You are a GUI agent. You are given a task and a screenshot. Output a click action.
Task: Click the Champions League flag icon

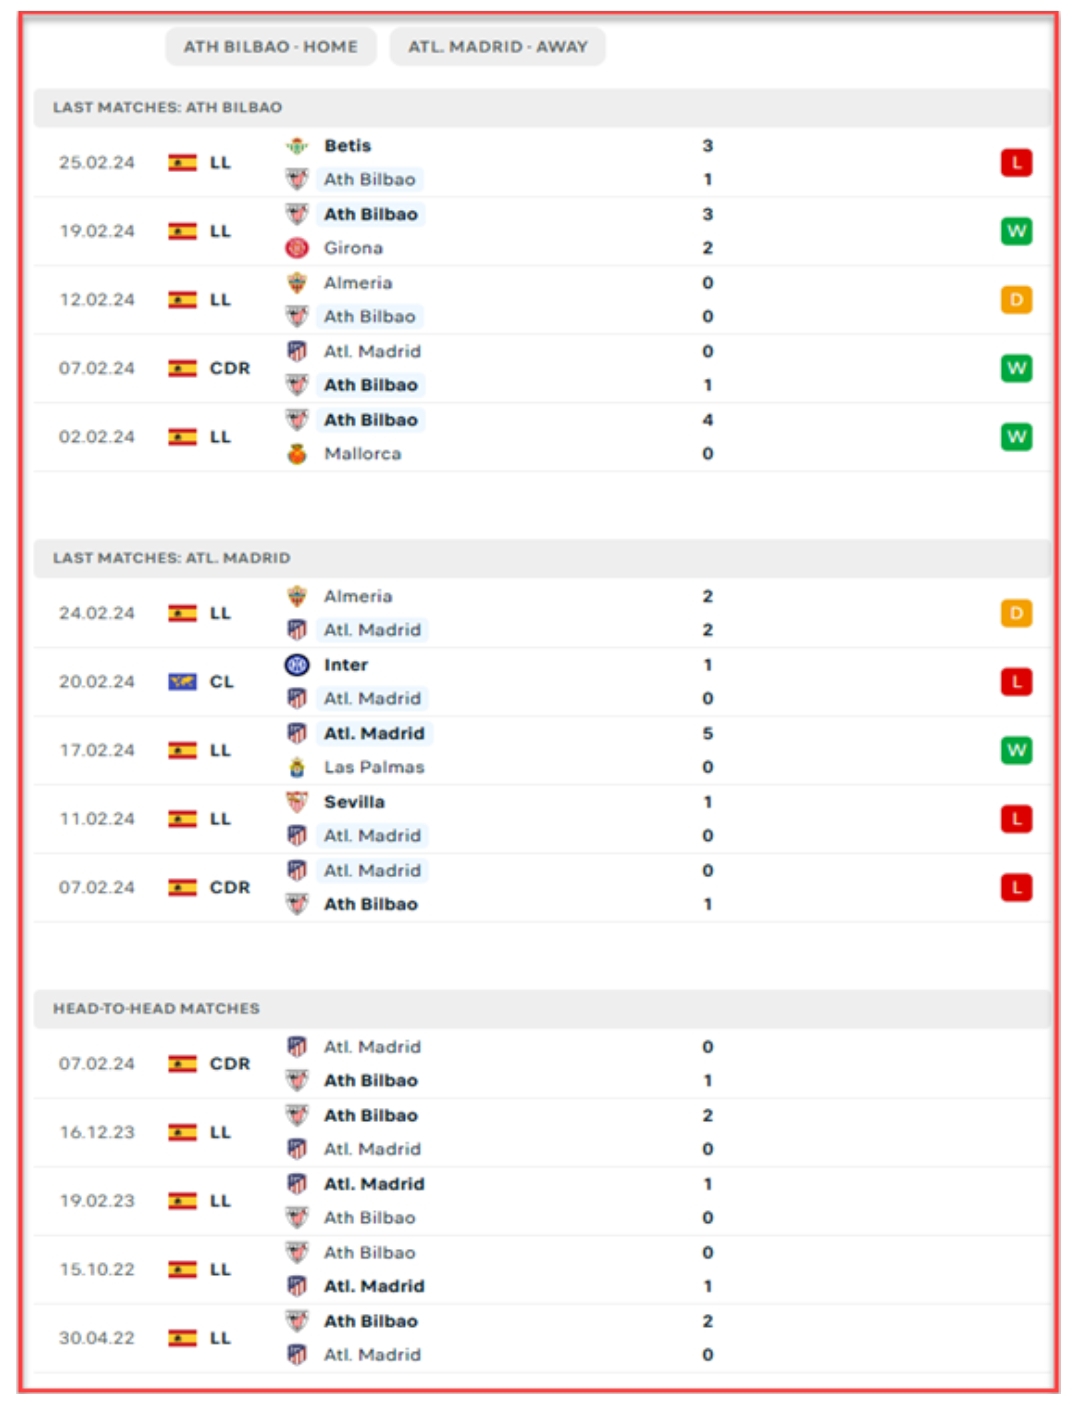[182, 682]
